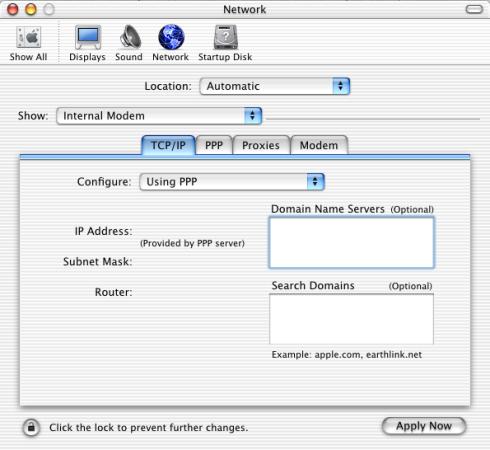This screenshot has height=450, width=490.
Task: Click inside the Search Domains field
Action: (351, 319)
